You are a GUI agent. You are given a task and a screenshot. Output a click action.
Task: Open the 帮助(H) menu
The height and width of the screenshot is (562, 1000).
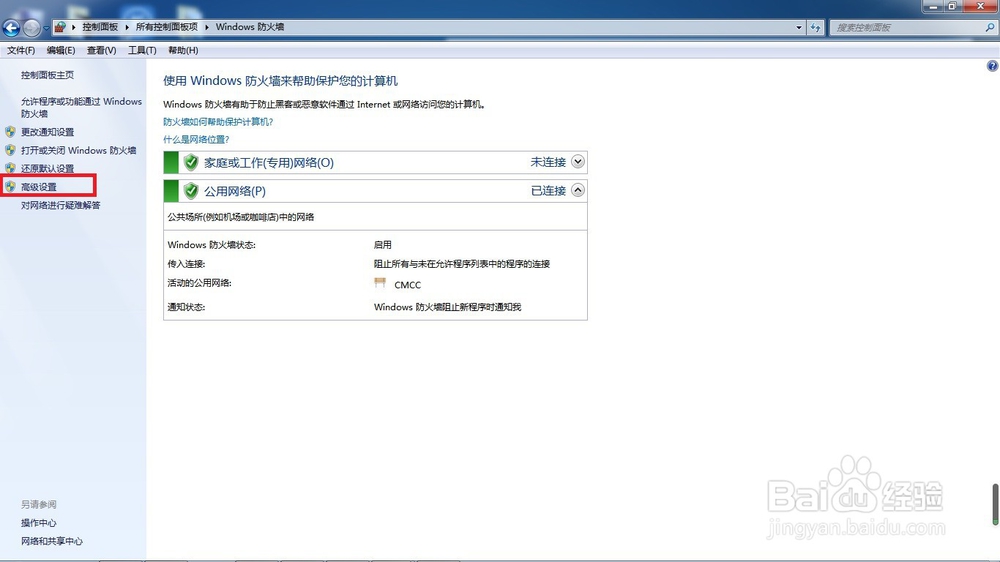pyautogui.click(x=183, y=50)
